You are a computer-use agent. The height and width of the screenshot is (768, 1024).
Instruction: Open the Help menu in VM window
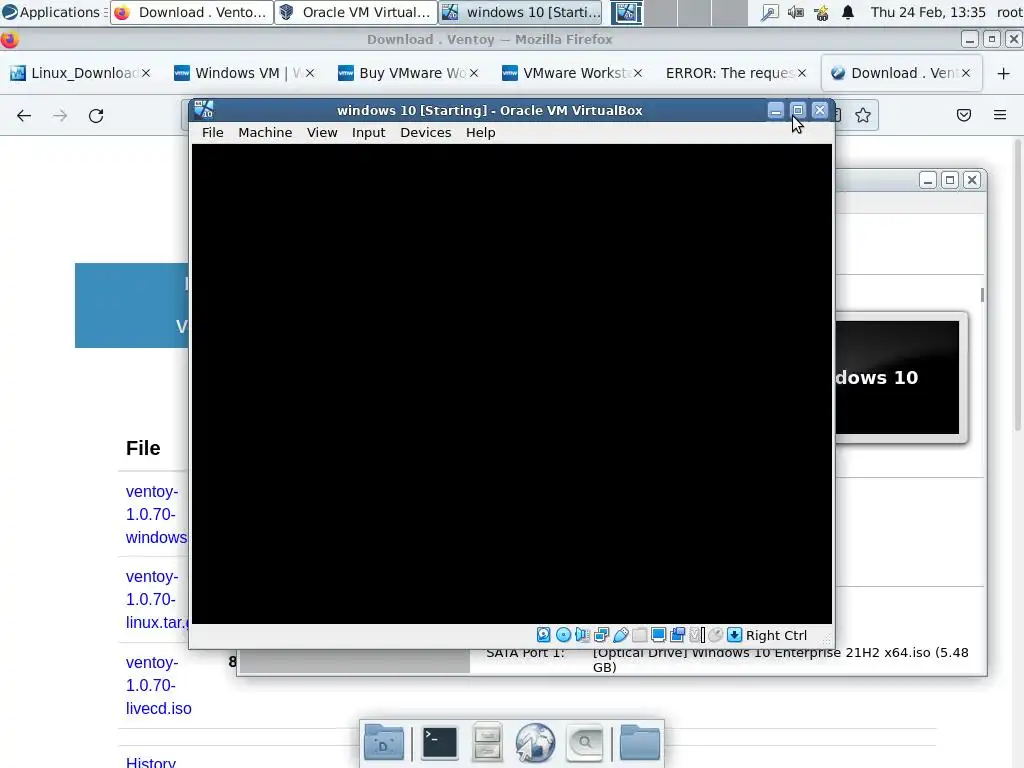click(x=480, y=133)
